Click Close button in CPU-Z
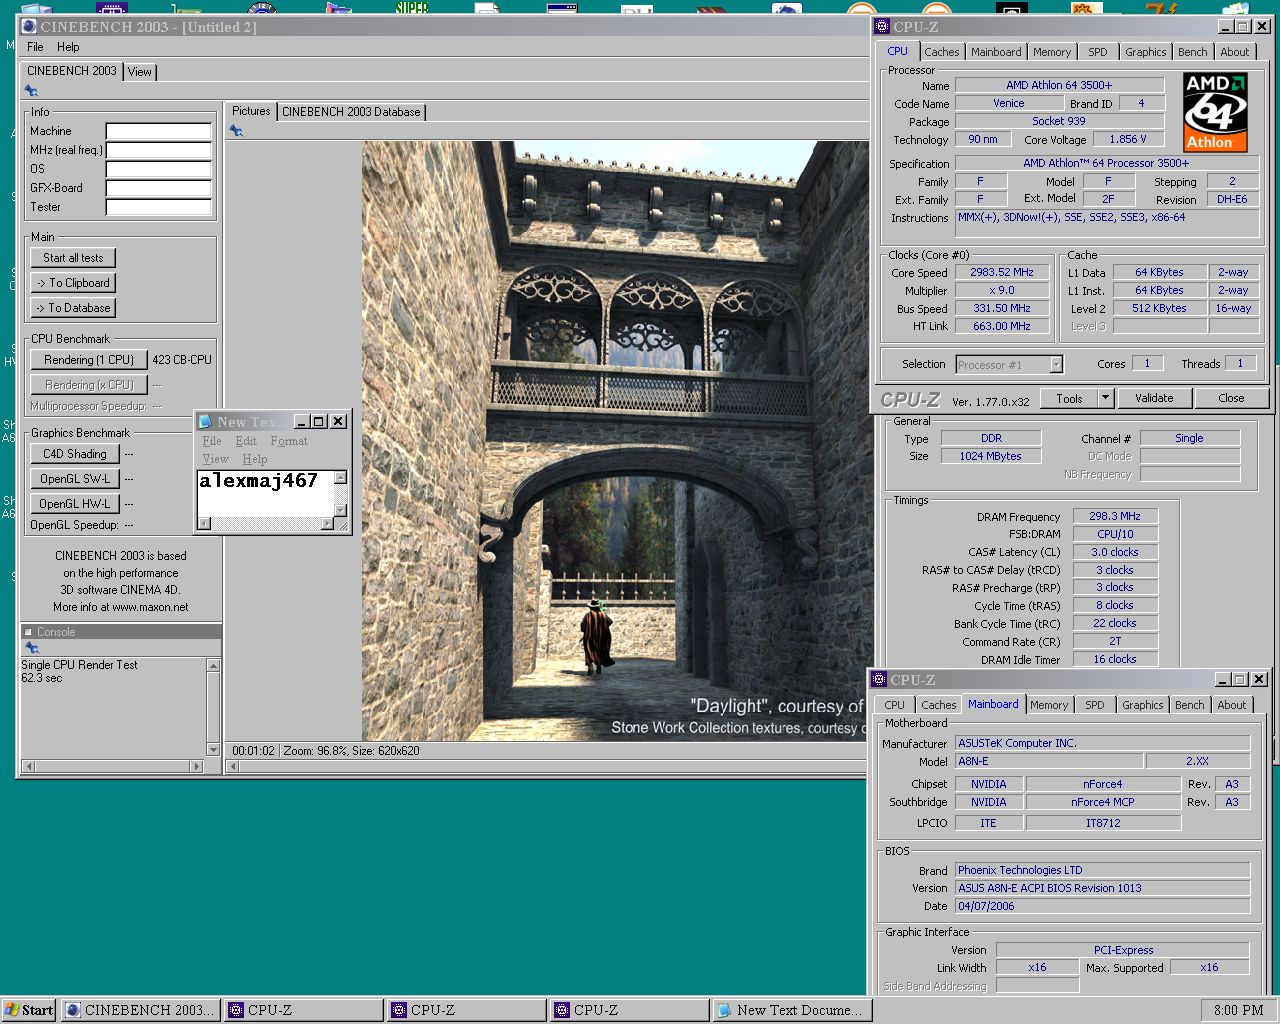The image size is (1280, 1024). [1231, 398]
